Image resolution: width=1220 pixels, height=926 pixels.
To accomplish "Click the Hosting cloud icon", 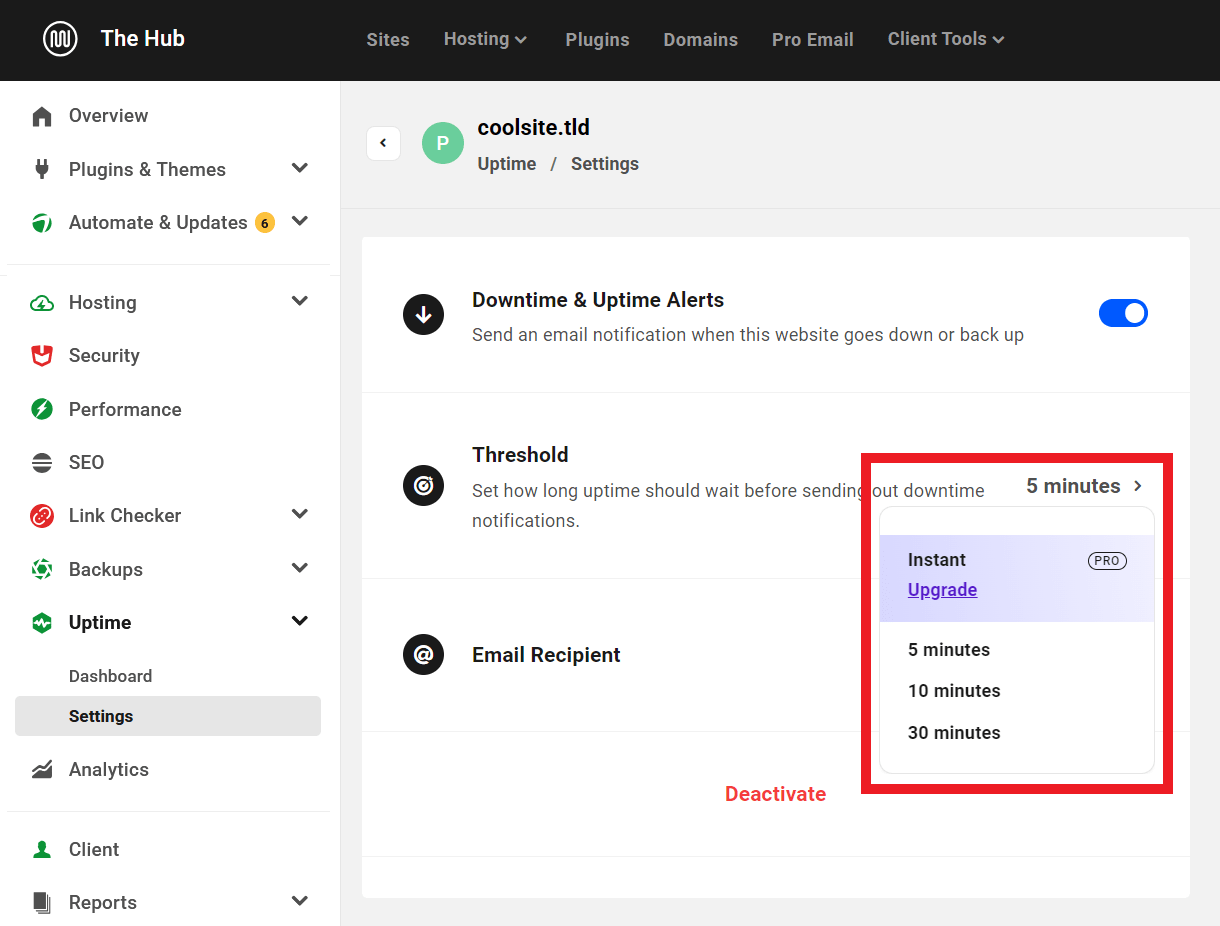I will click(x=42, y=302).
